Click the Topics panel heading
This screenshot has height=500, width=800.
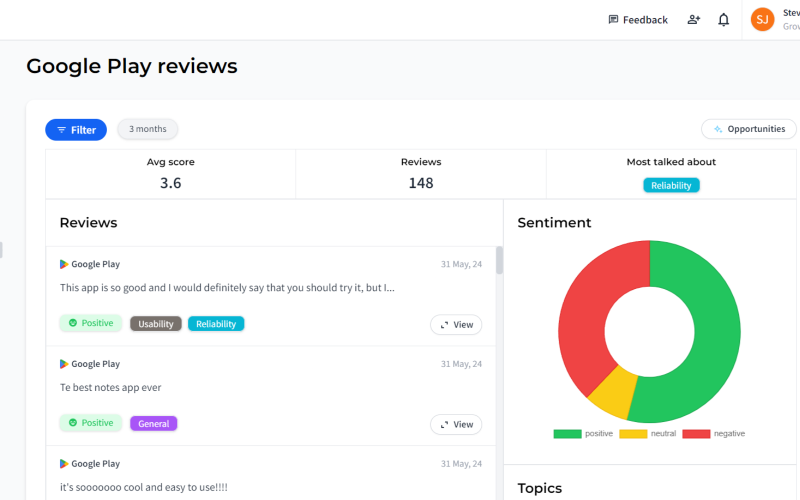click(x=539, y=488)
